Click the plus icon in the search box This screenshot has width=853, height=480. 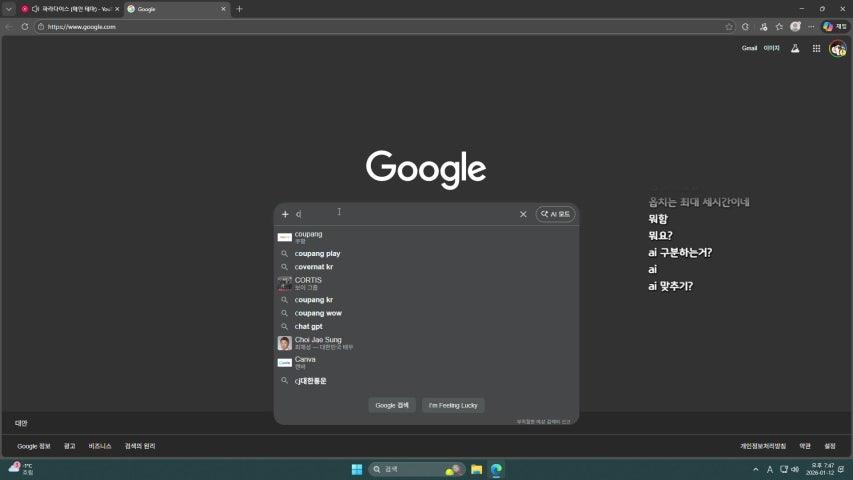(285, 214)
